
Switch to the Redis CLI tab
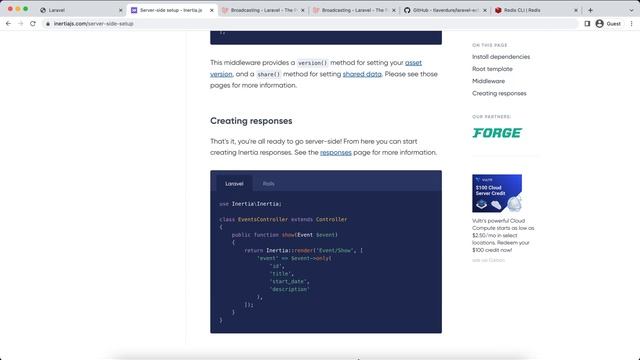(535, 10)
